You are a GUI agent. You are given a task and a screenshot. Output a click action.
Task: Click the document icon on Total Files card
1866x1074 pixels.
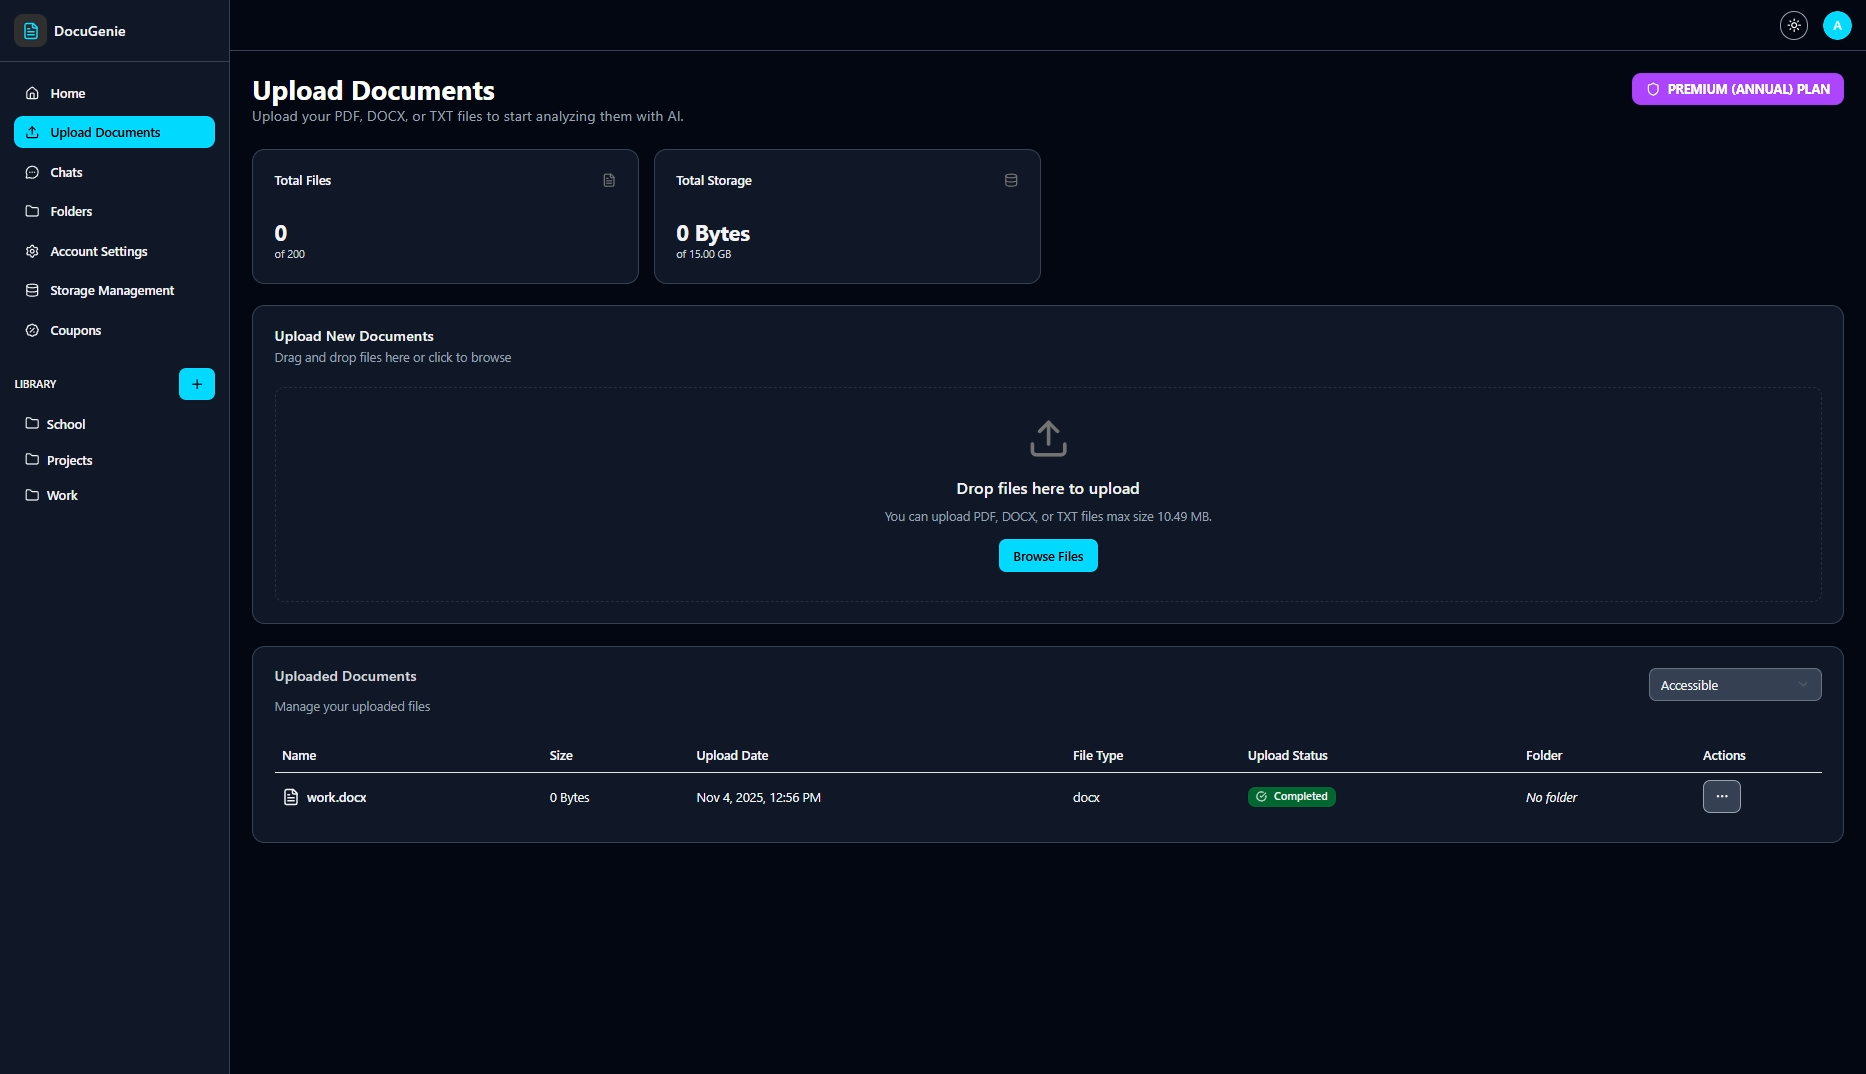tap(608, 180)
